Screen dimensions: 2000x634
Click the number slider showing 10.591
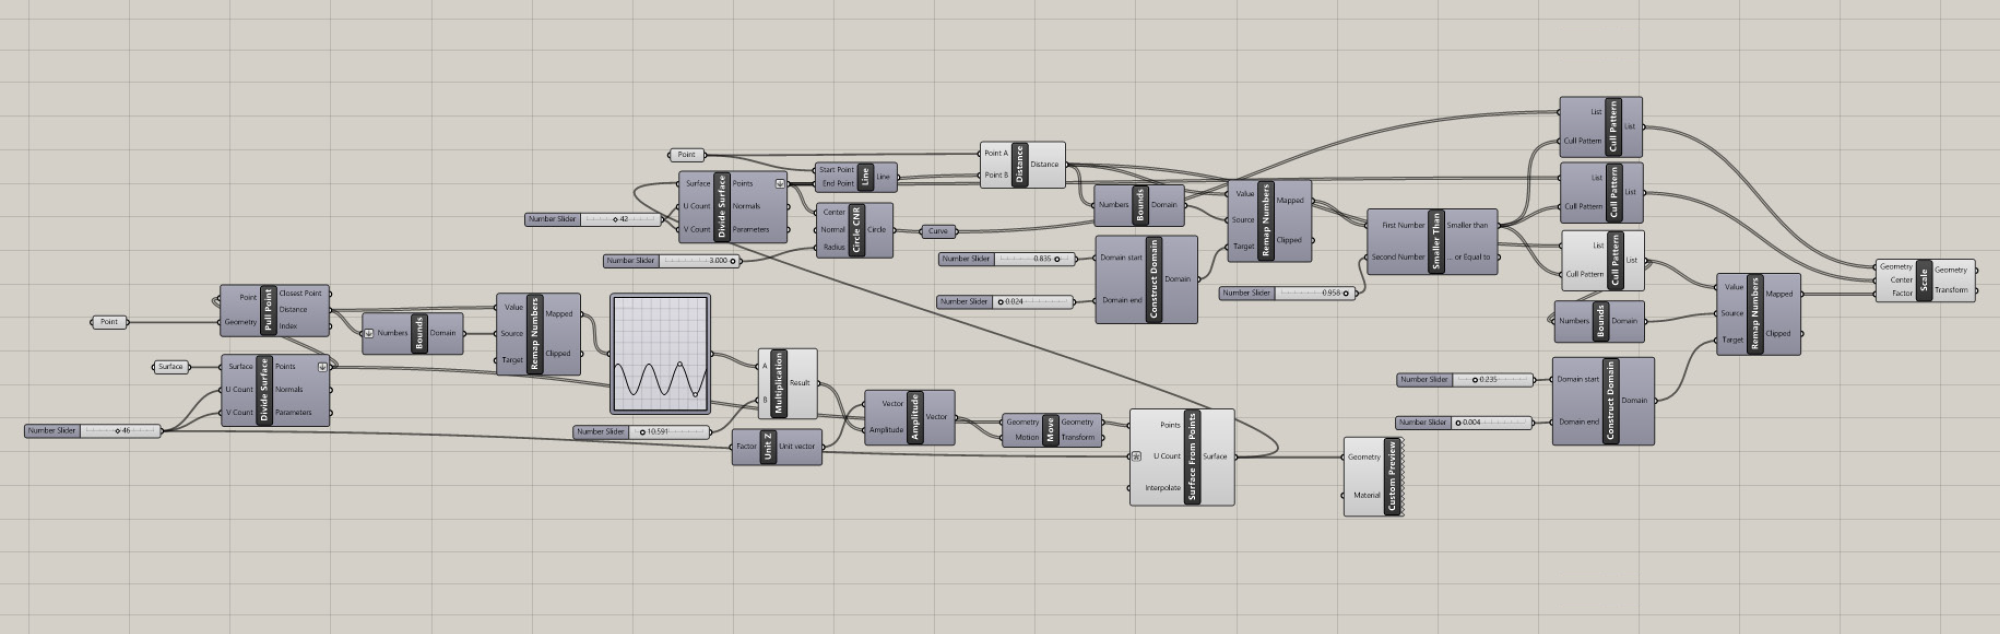(x=641, y=432)
